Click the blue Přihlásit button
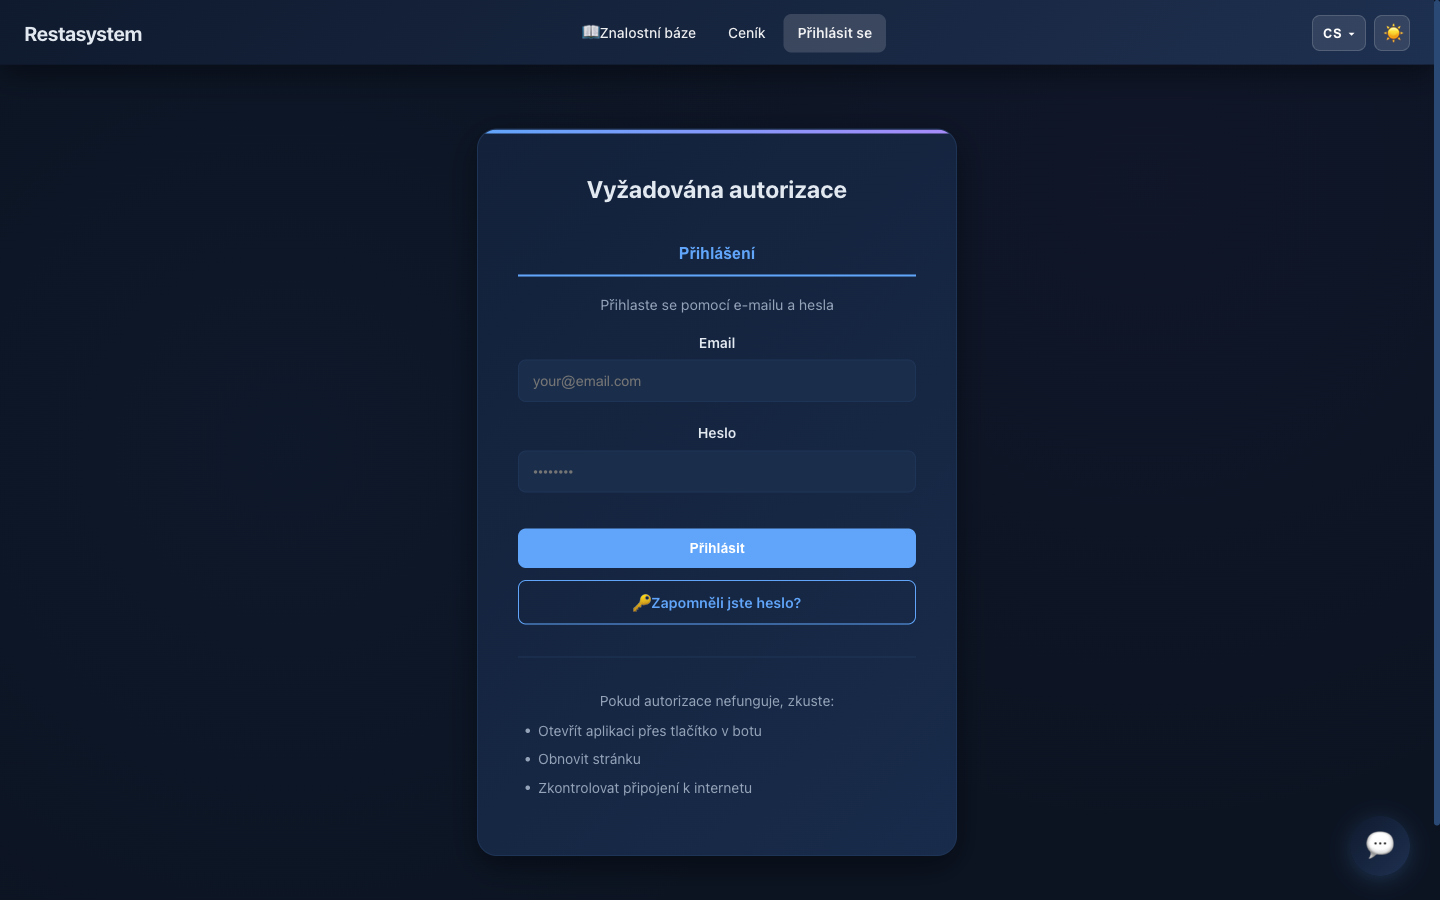Image resolution: width=1440 pixels, height=900 pixels. point(717,548)
